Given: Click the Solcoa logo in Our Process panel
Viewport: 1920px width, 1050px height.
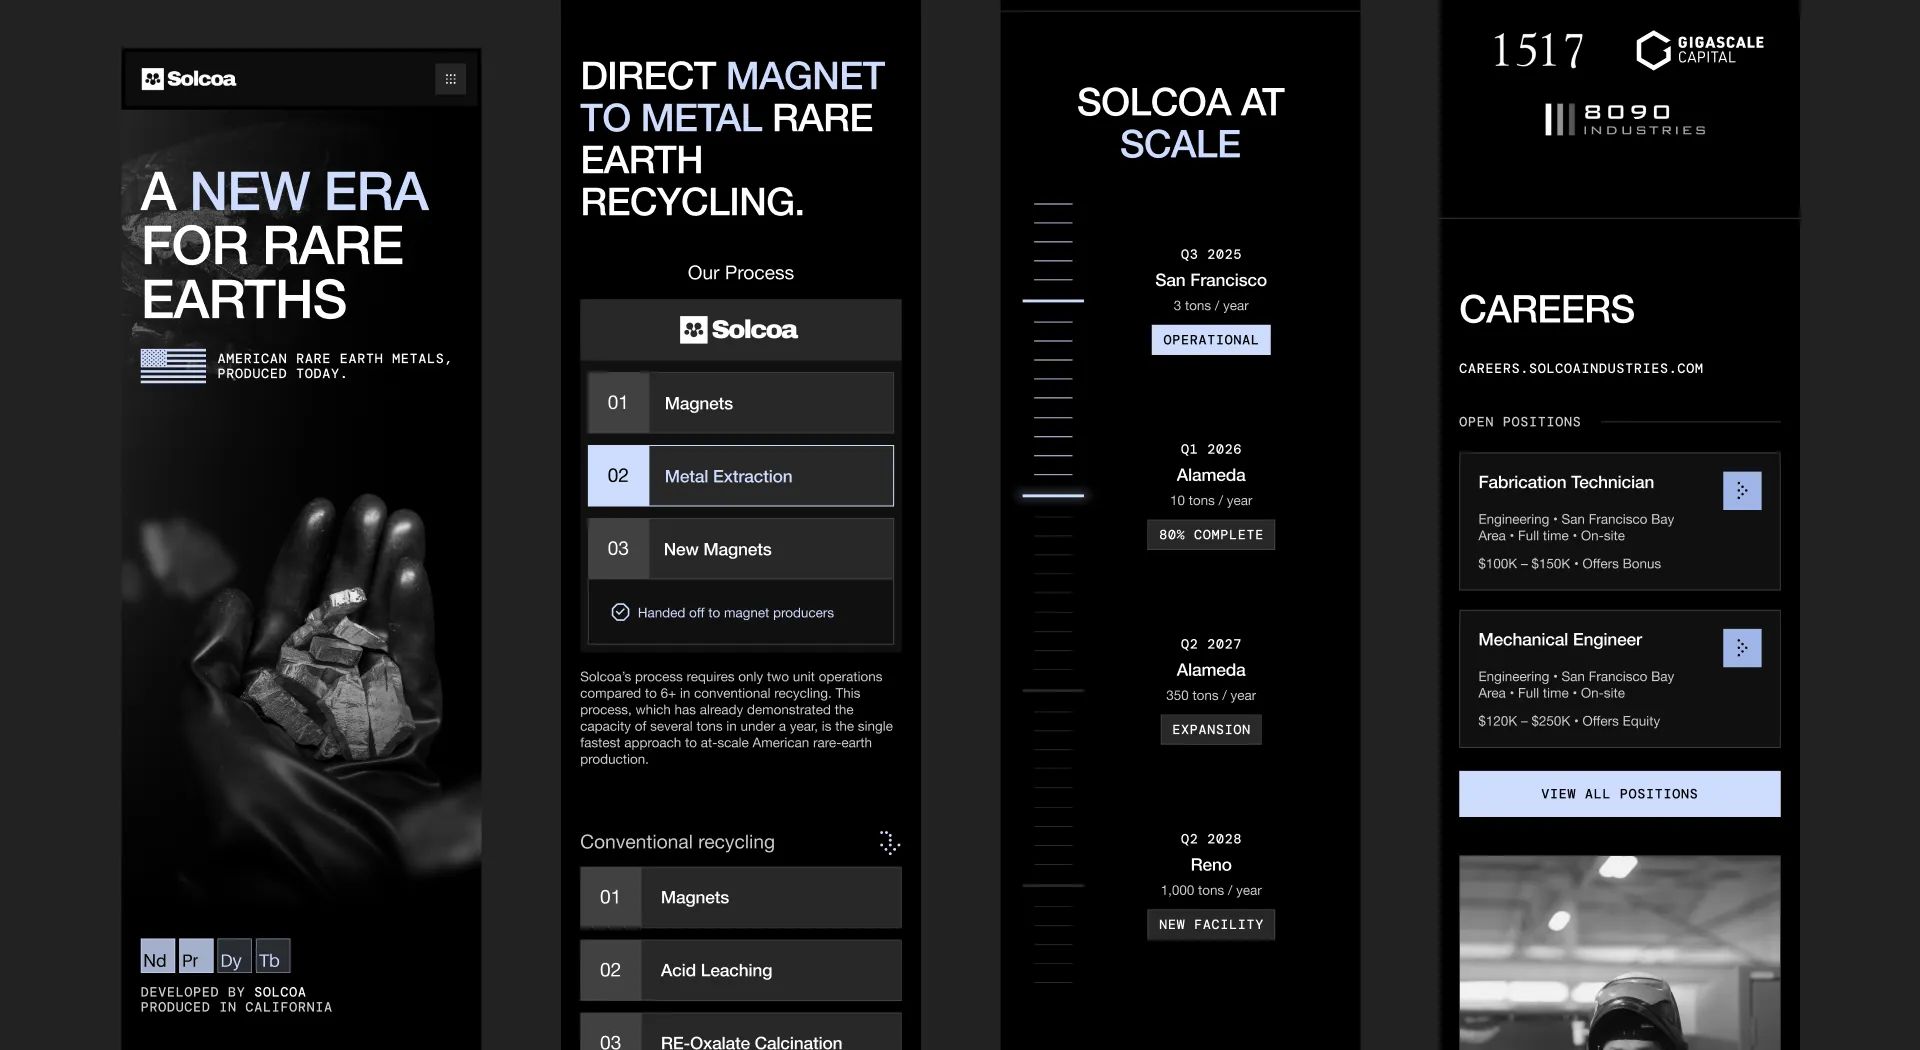Looking at the screenshot, I should [x=739, y=330].
